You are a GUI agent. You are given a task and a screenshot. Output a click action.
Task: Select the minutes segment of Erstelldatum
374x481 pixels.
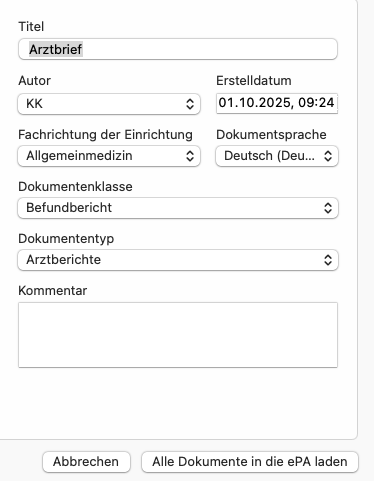(x=325, y=103)
